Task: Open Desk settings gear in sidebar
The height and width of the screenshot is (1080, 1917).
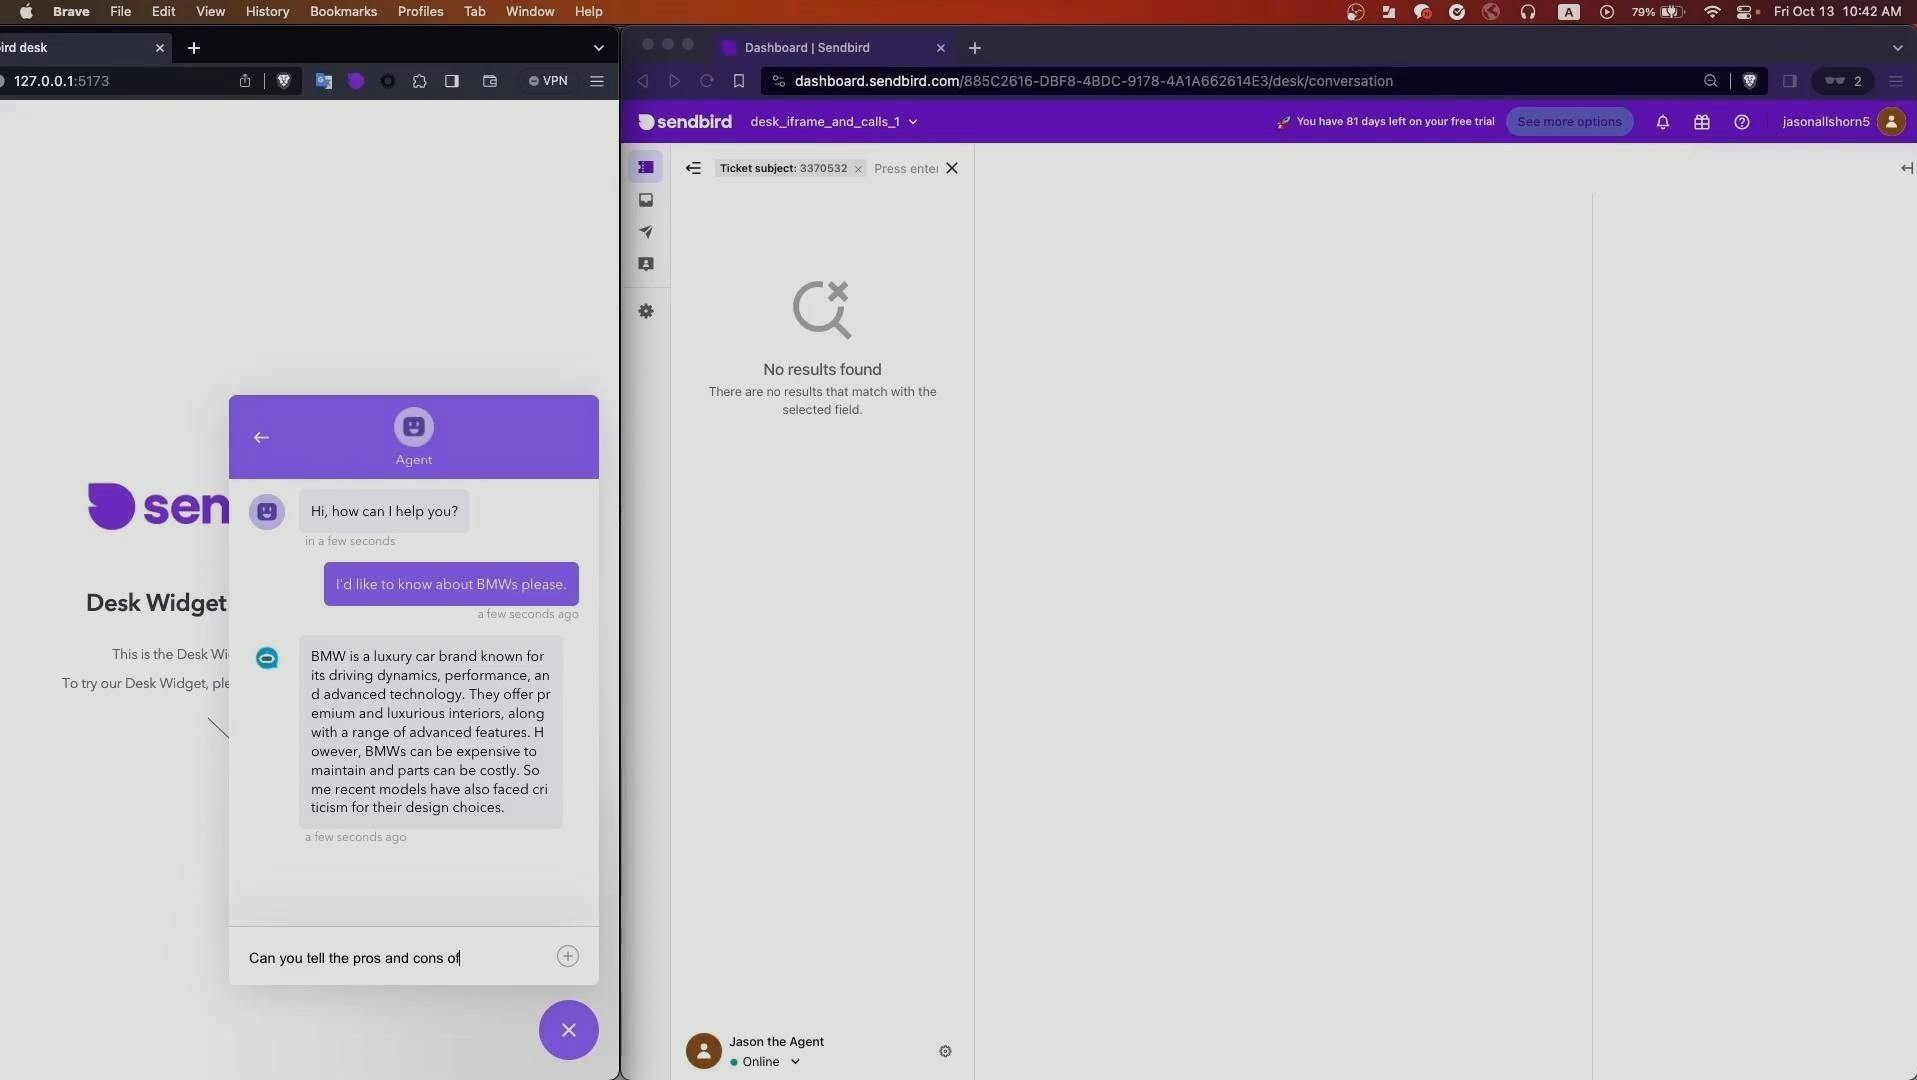Action: [x=646, y=311]
